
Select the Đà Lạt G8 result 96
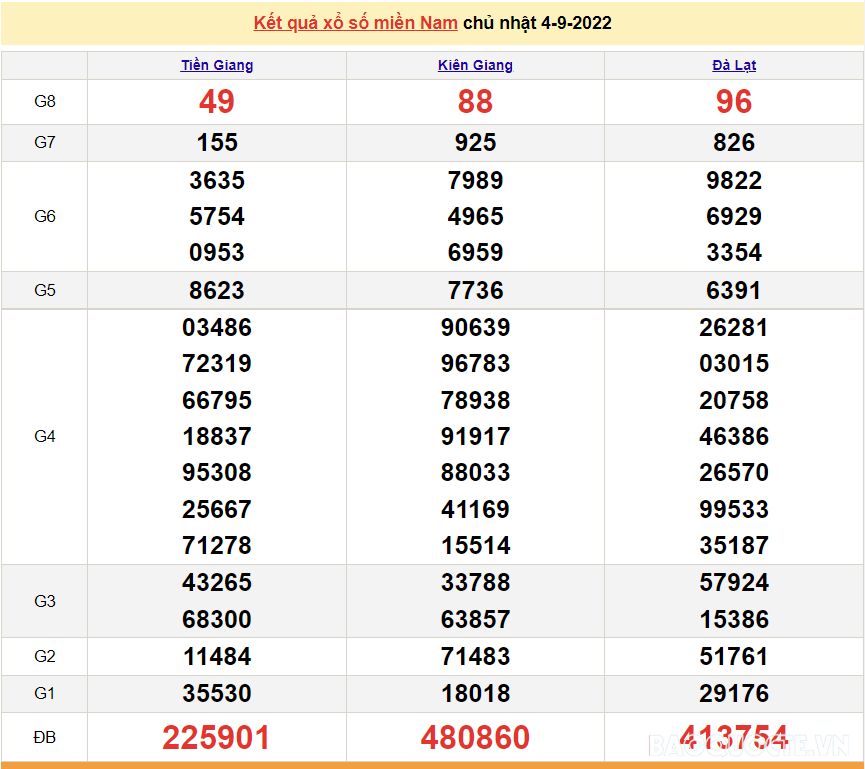734,102
